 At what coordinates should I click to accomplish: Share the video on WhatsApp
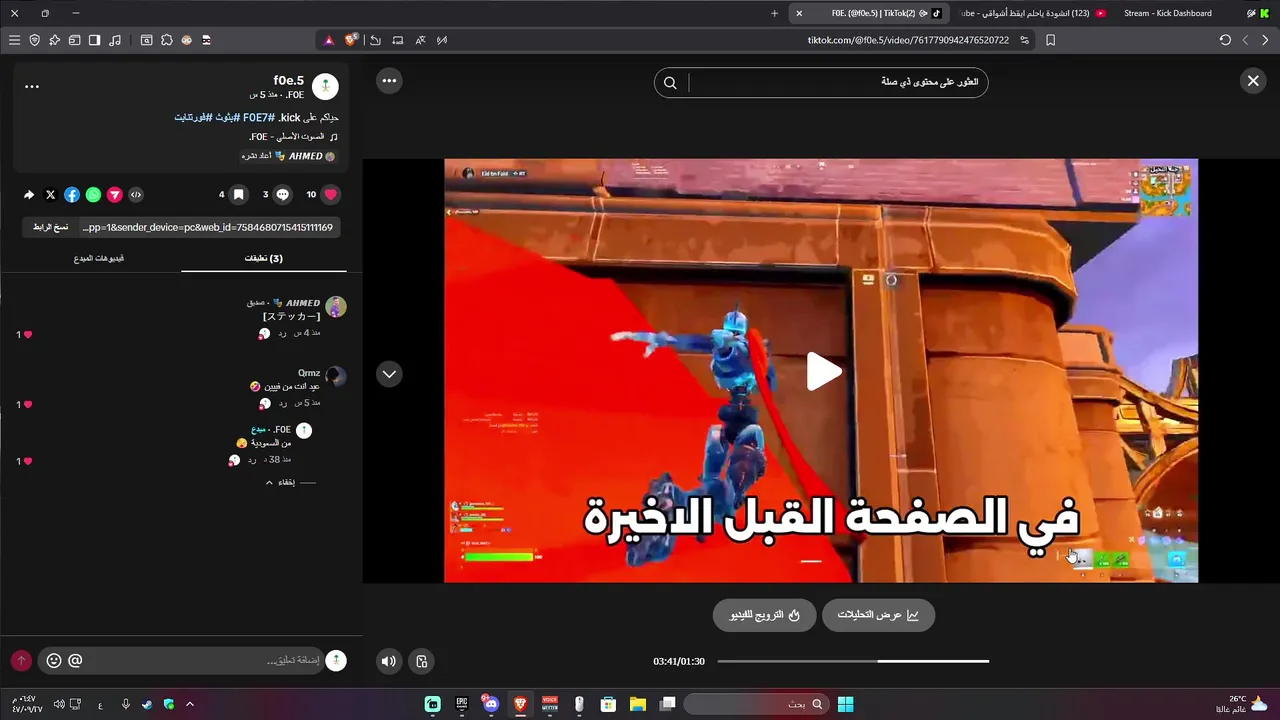tap(93, 195)
